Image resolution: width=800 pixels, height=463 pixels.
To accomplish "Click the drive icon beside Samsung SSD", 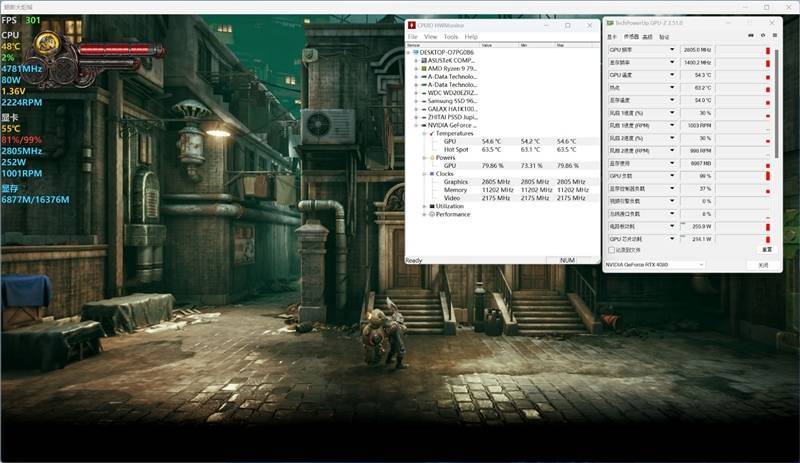I will [423, 101].
